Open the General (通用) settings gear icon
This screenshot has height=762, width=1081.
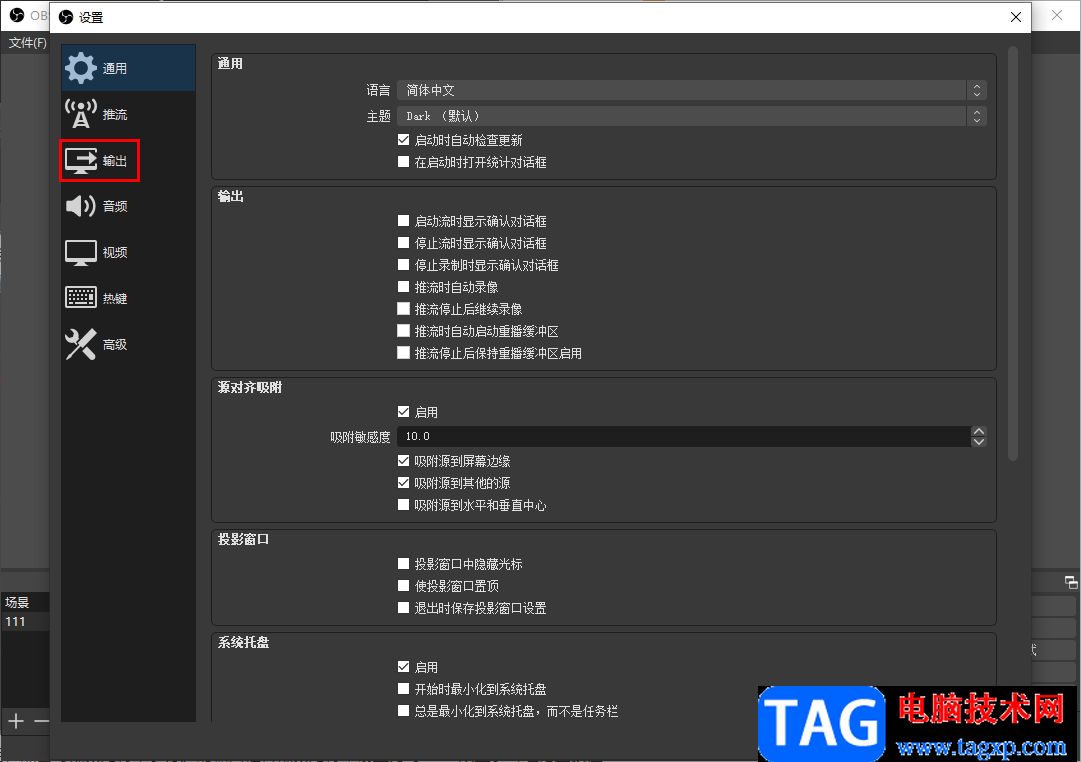(x=81, y=68)
